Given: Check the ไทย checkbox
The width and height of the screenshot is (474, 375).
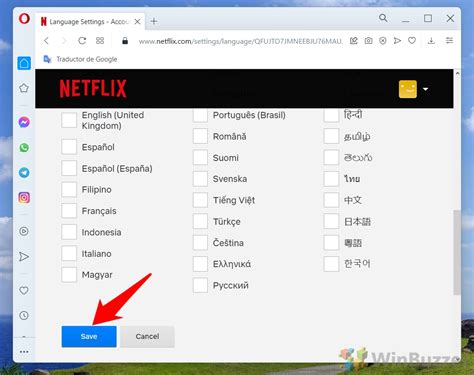Looking at the screenshot, I should pyautogui.click(x=331, y=179).
